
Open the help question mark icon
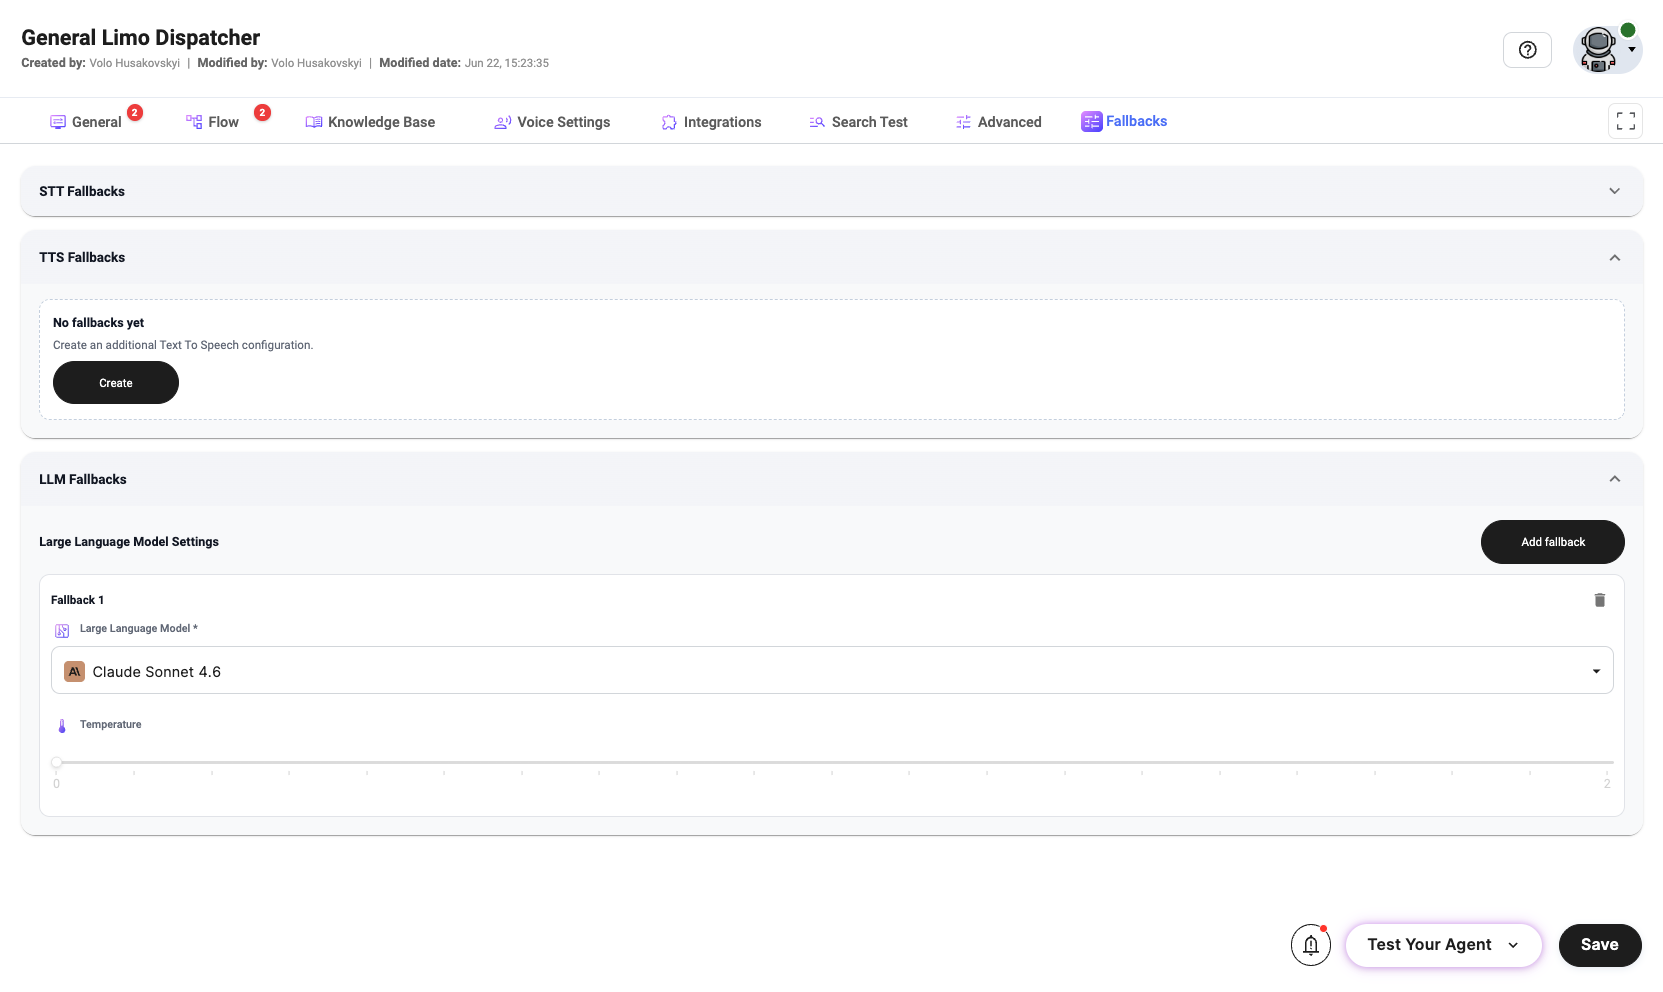pyautogui.click(x=1527, y=50)
